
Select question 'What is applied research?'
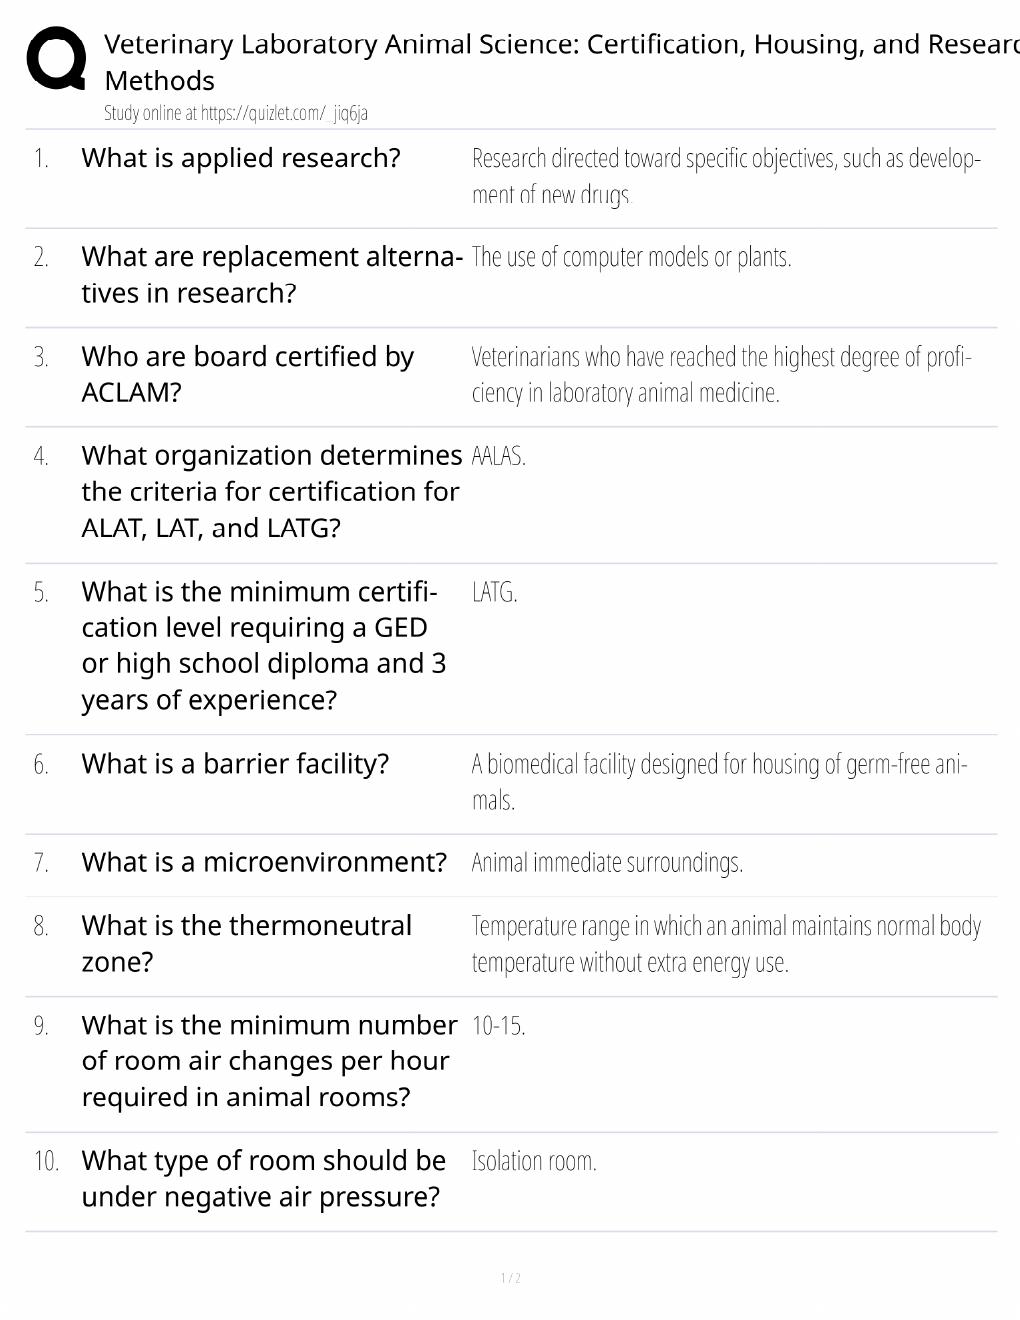coord(241,158)
